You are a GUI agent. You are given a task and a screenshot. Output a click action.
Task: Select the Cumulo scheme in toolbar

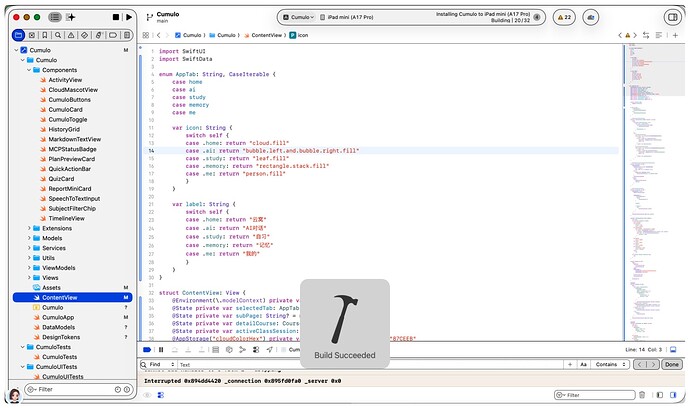pos(299,17)
